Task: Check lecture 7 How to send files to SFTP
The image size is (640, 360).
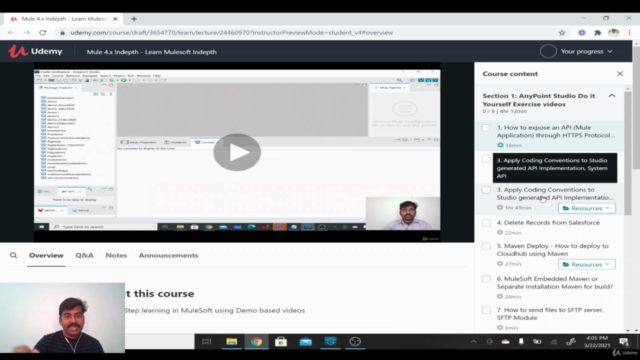Action: coord(486,310)
